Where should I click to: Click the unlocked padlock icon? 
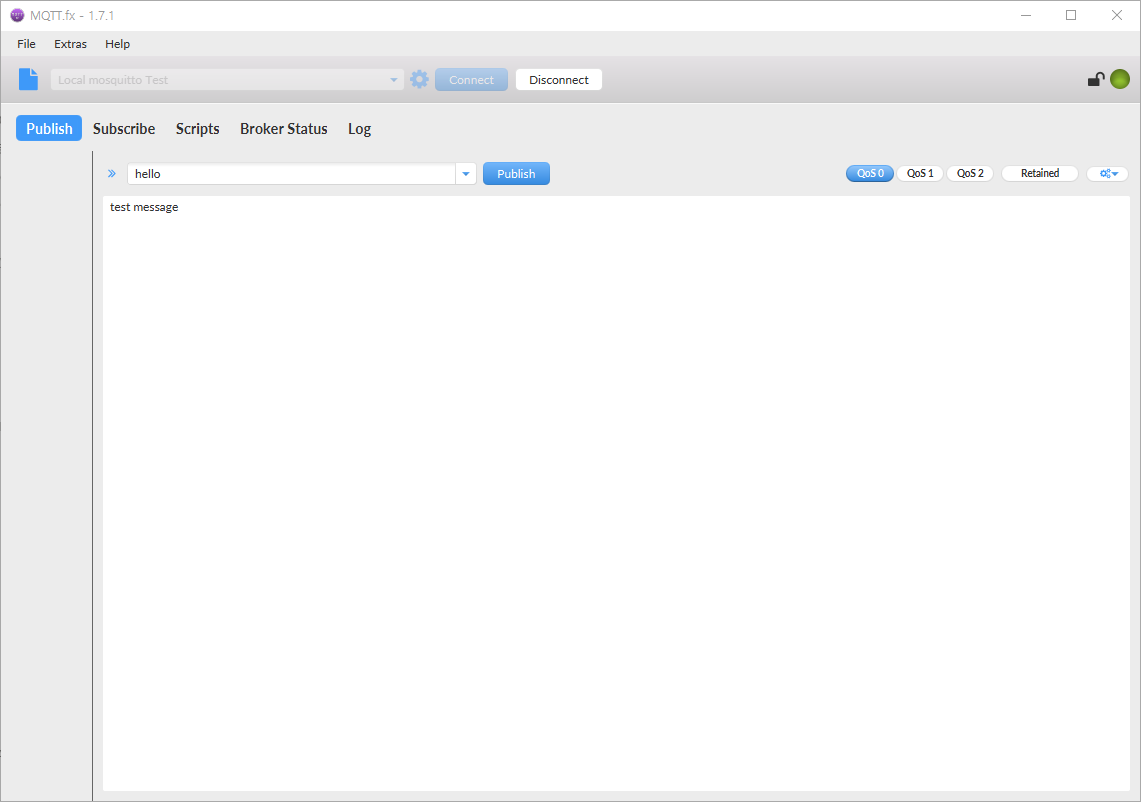click(x=1096, y=79)
